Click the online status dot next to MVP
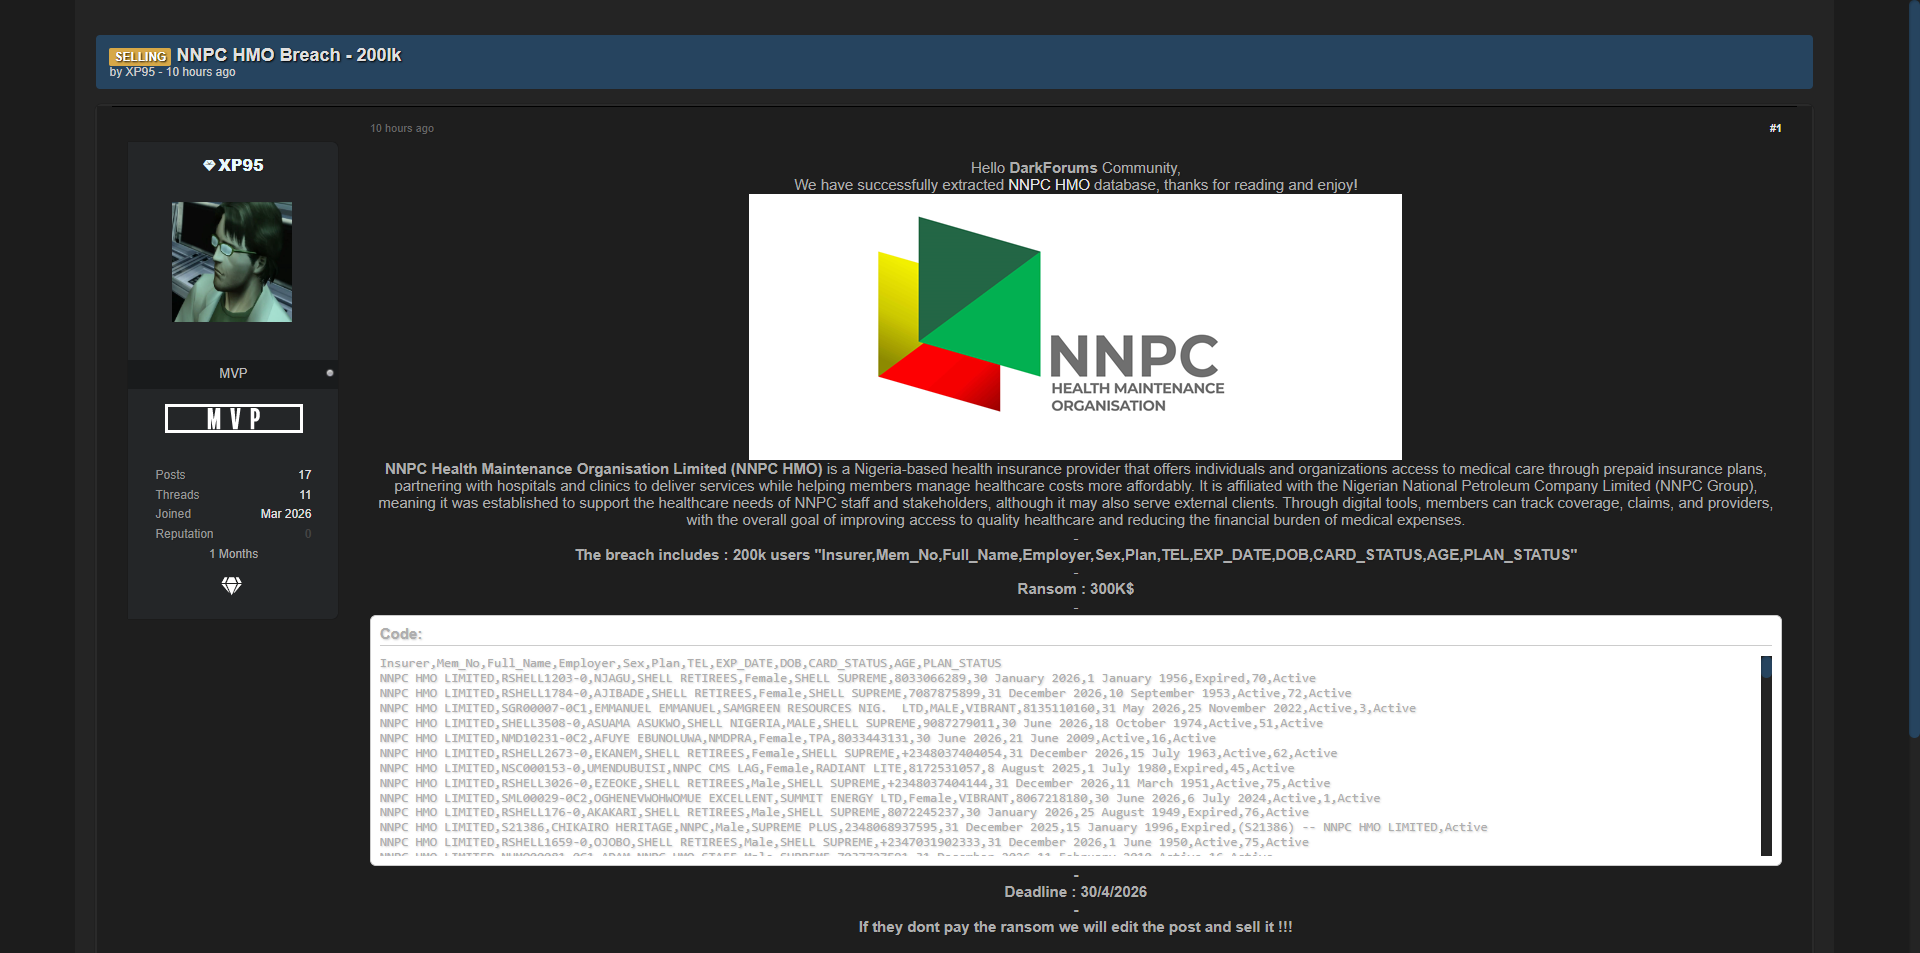The height and width of the screenshot is (953, 1920). tap(330, 373)
